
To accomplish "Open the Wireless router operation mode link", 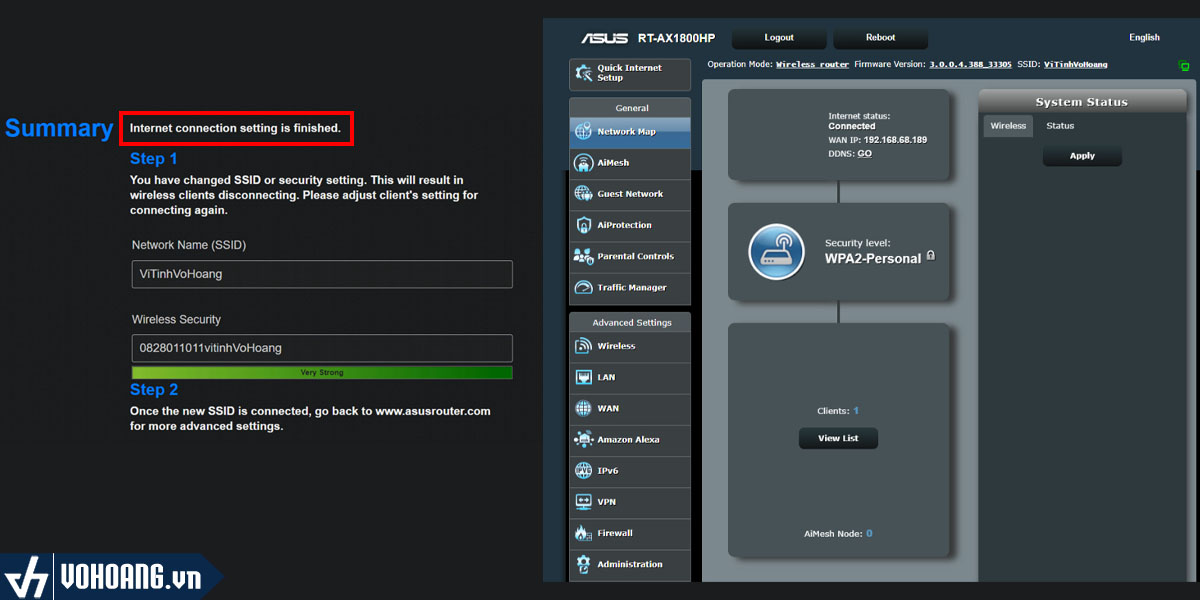I will tap(812, 64).
